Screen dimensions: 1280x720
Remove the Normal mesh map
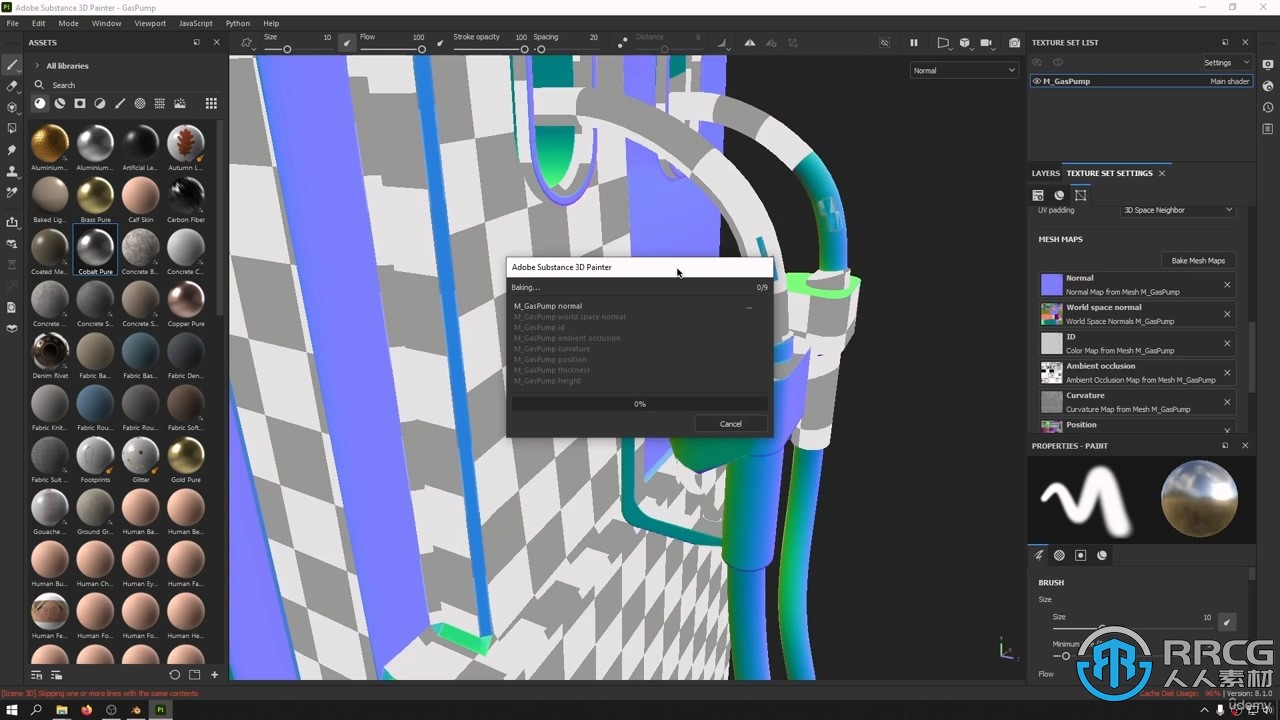[1227, 285]
